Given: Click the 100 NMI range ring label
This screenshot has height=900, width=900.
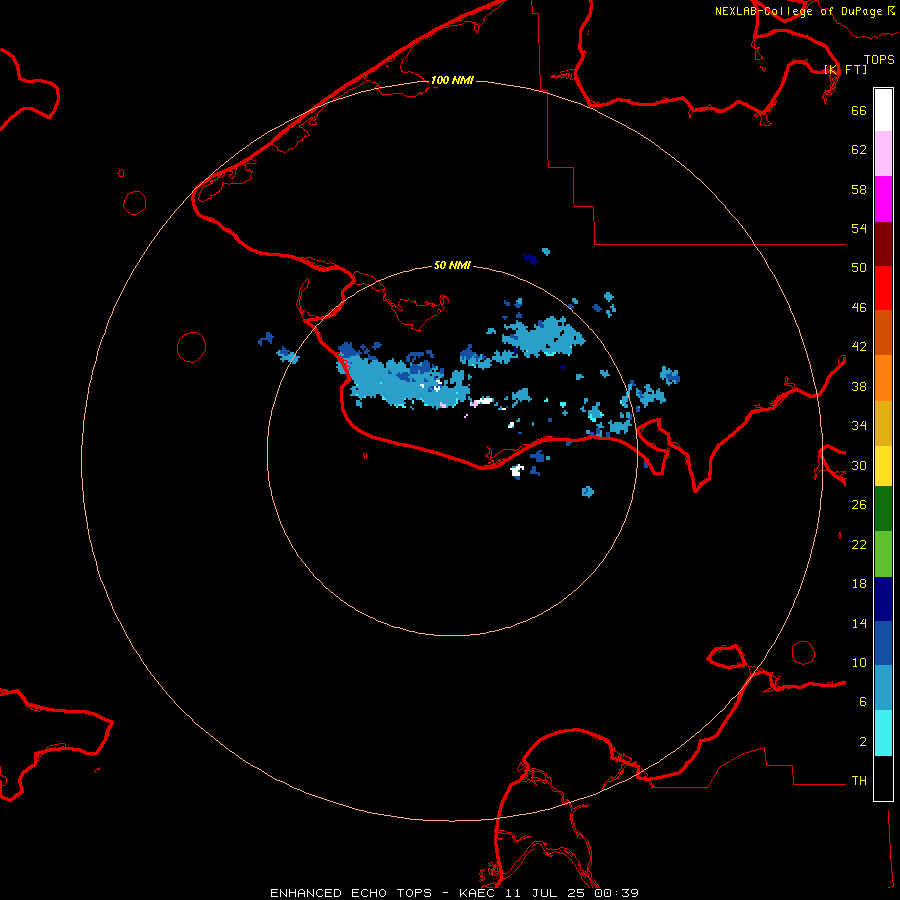Looking at the screenshot, I should coord(452,80).
